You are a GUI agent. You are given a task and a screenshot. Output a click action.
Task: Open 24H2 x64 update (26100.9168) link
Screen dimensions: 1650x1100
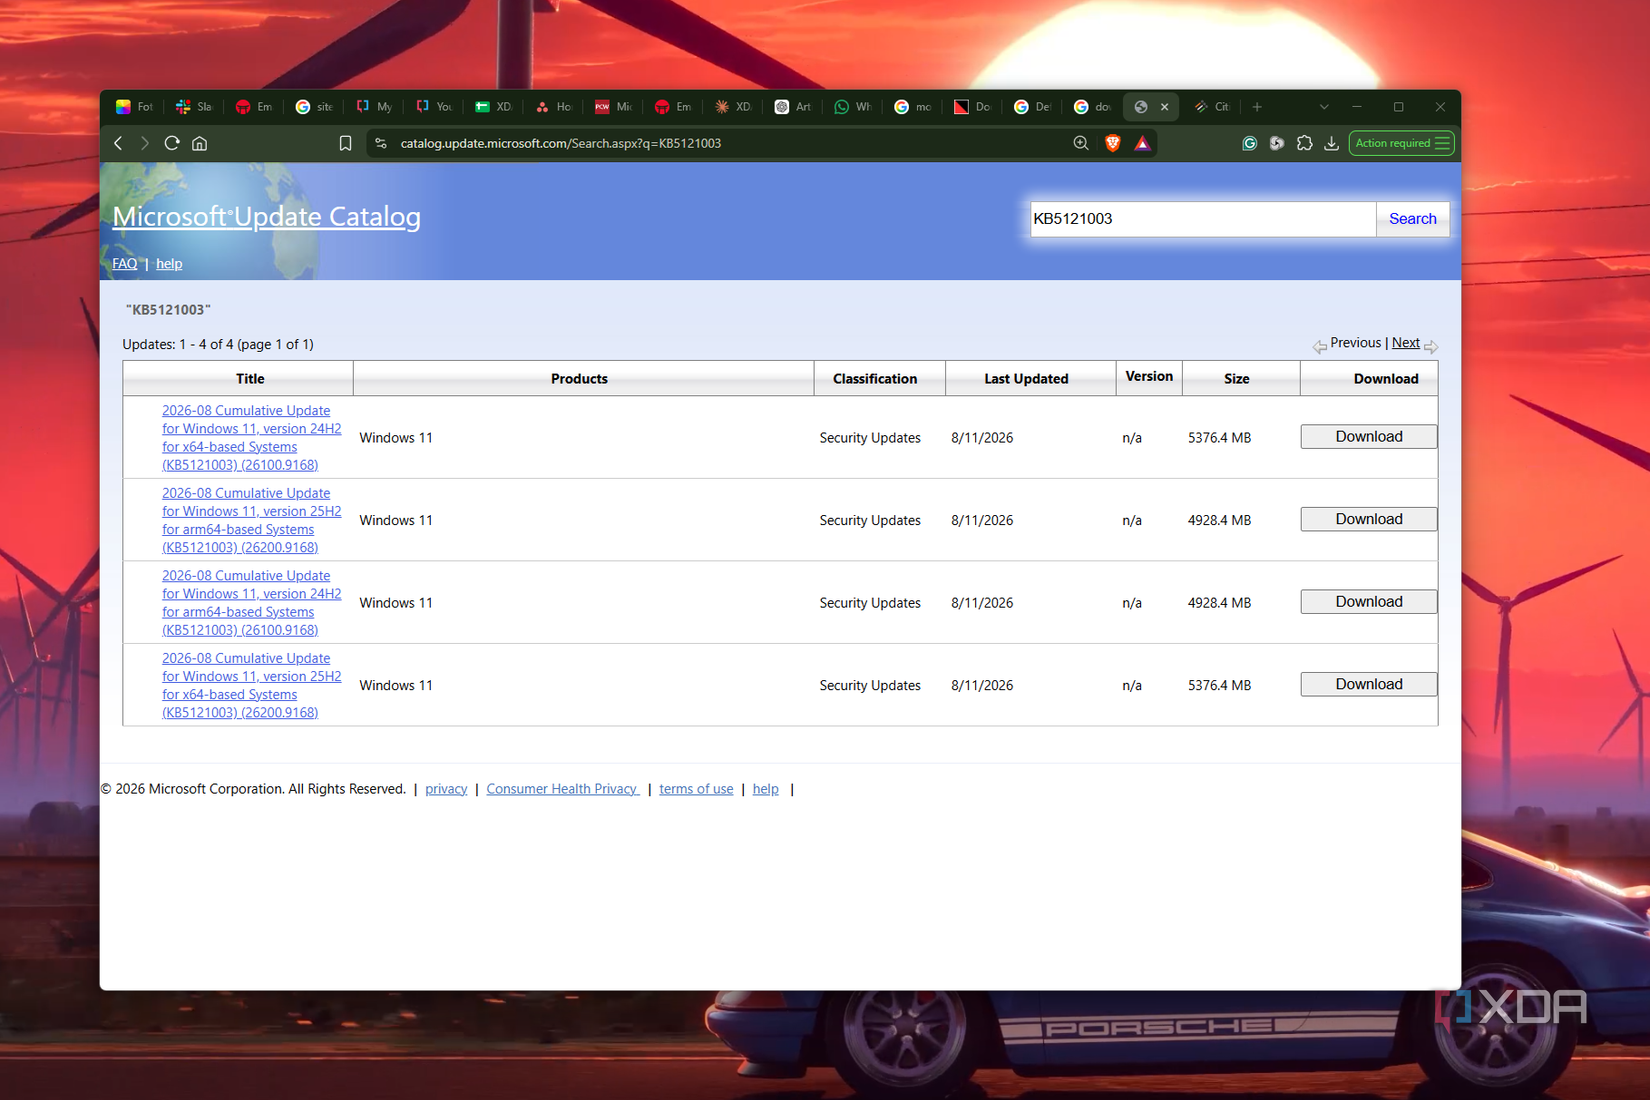tap(252, 438)
